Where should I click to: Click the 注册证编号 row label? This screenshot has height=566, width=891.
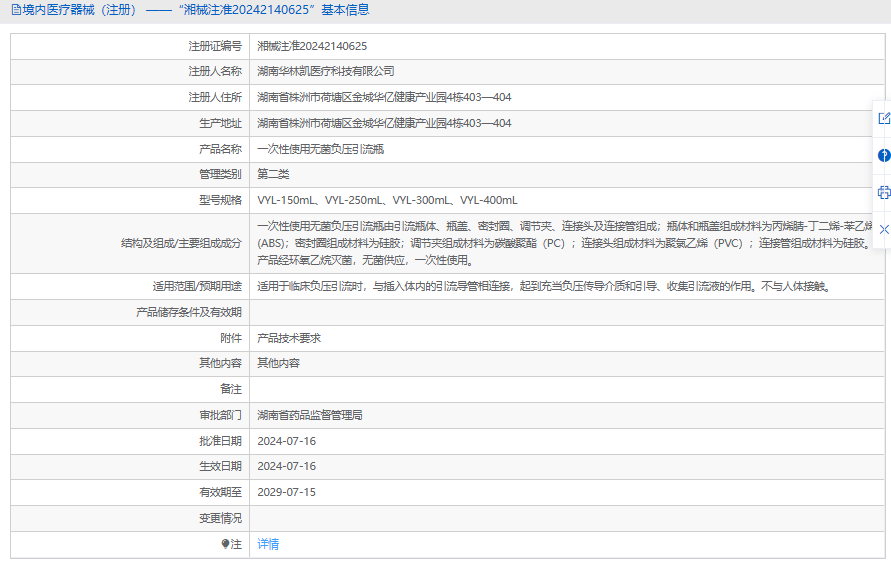215,46
